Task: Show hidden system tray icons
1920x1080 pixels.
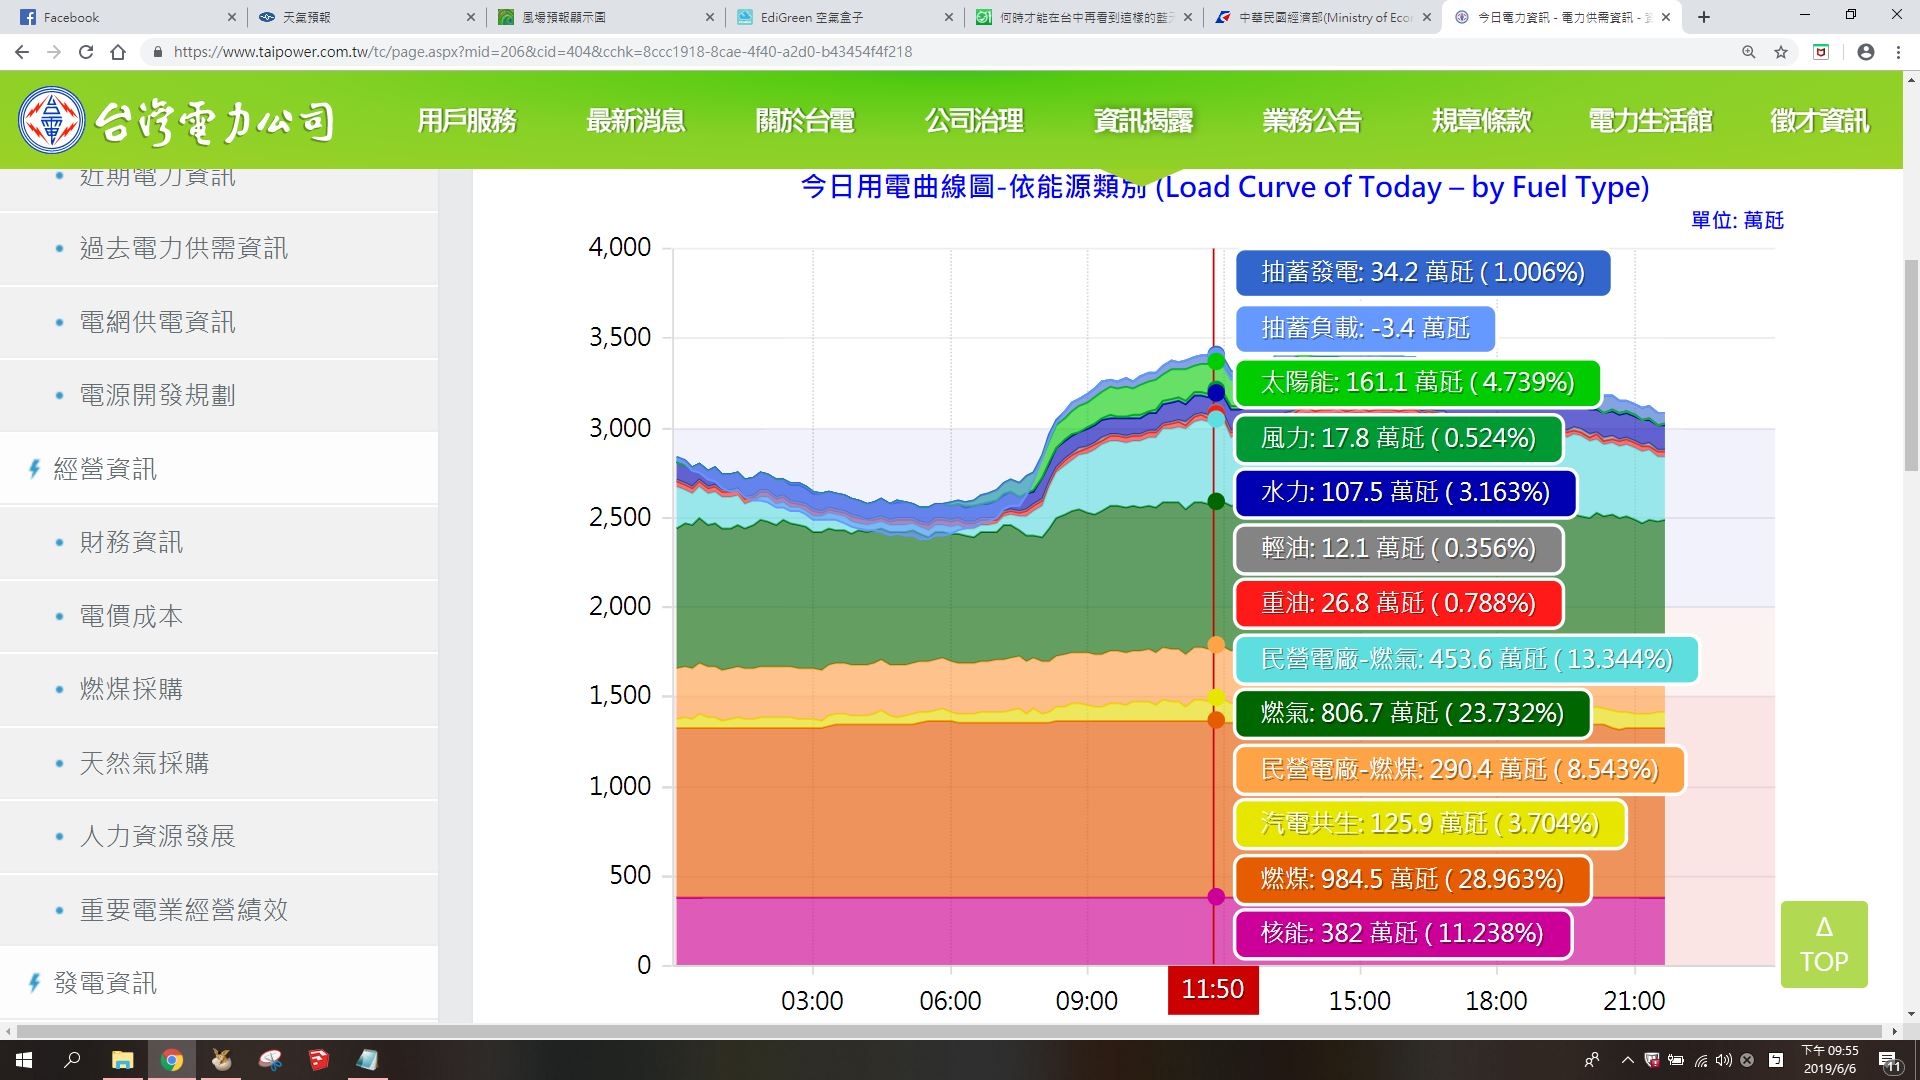Action: point(1627,1060)
